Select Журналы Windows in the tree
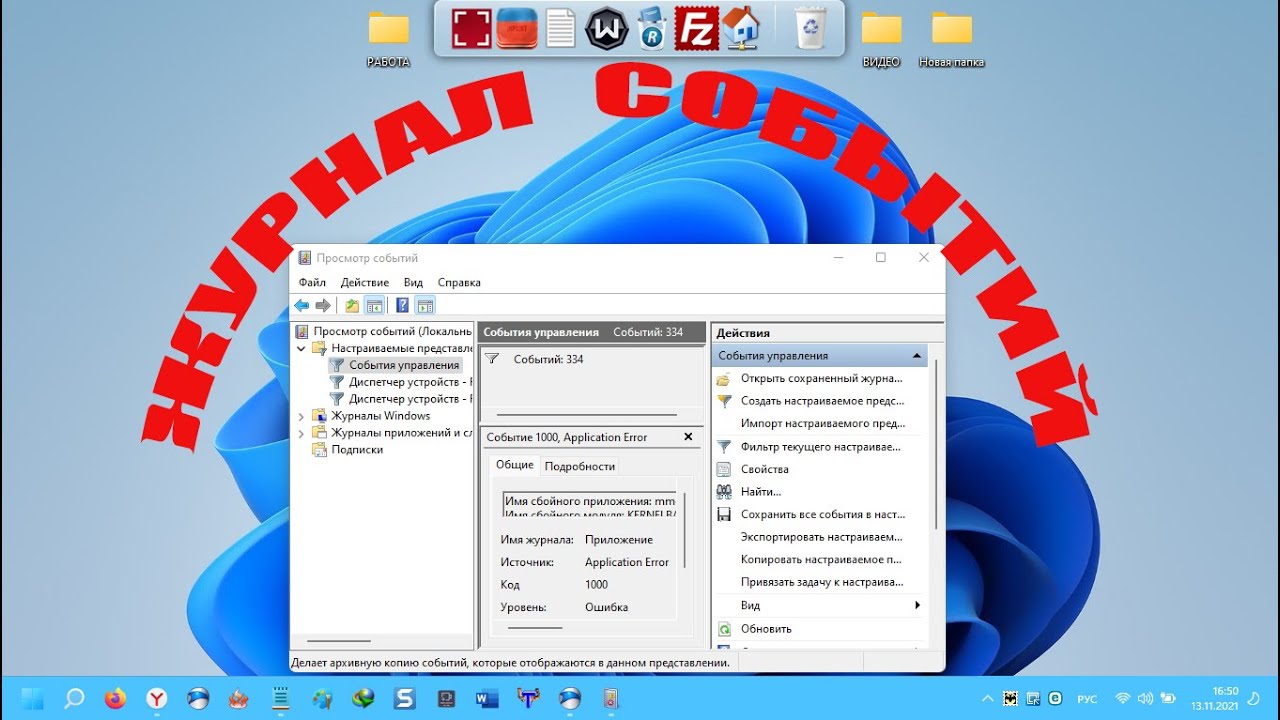This screenshot has width=1280, height=720. (x=380, y=416)
